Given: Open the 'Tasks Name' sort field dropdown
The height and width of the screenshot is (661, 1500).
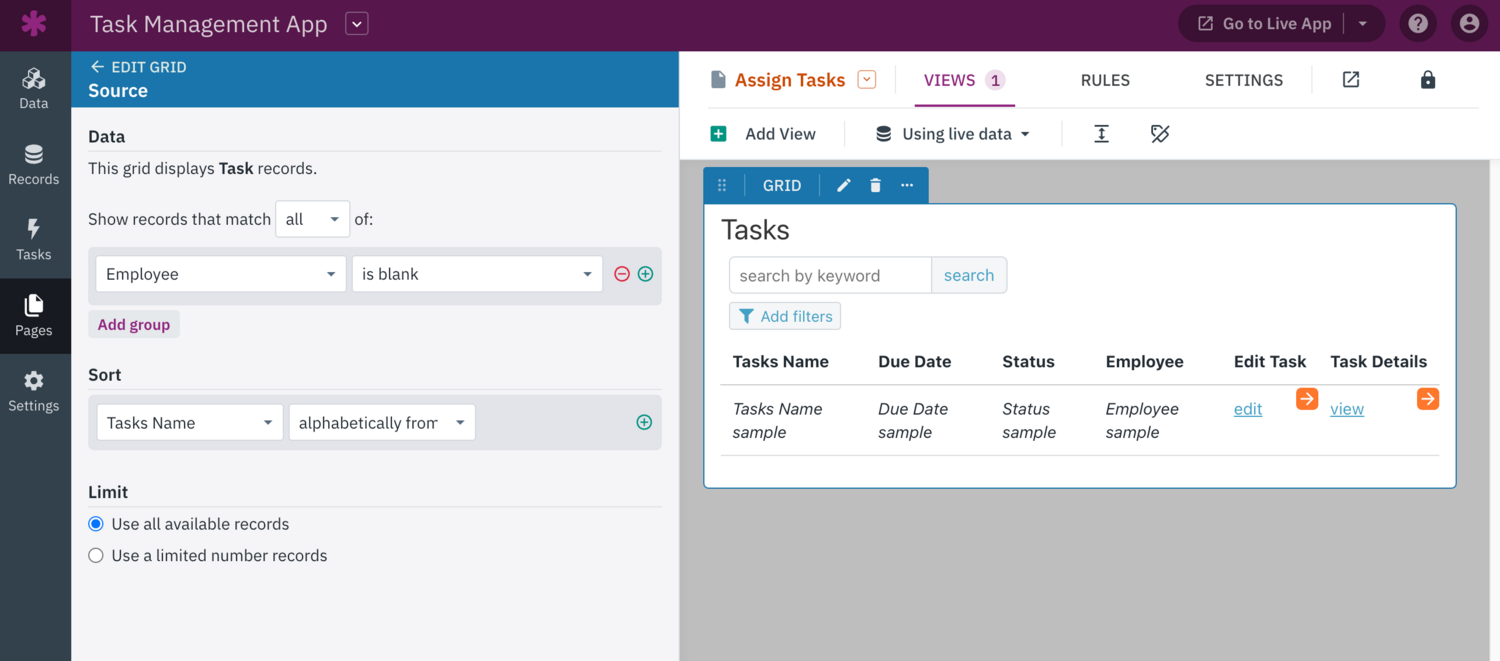Looking at the screenshot, I should click(x=189, y=422).
